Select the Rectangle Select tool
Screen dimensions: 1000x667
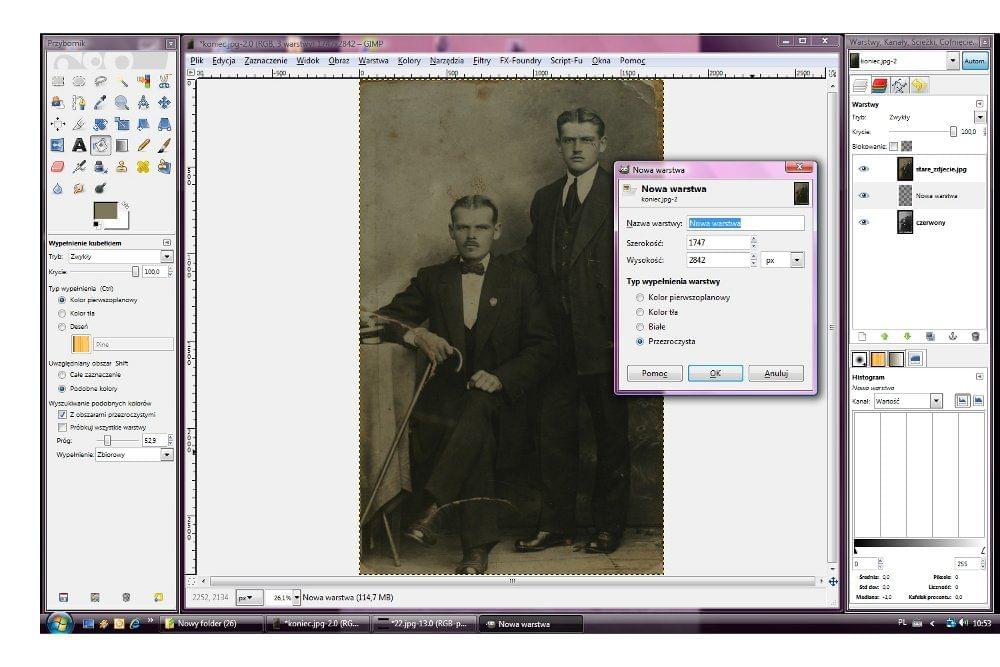57,81
